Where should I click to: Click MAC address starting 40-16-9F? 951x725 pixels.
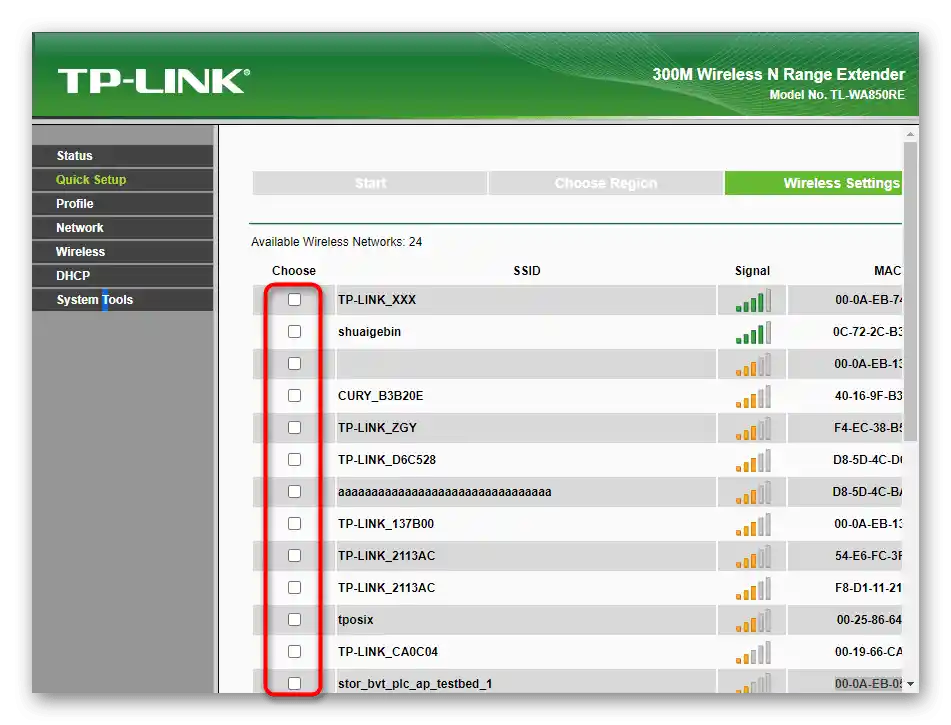coord(869,396)
